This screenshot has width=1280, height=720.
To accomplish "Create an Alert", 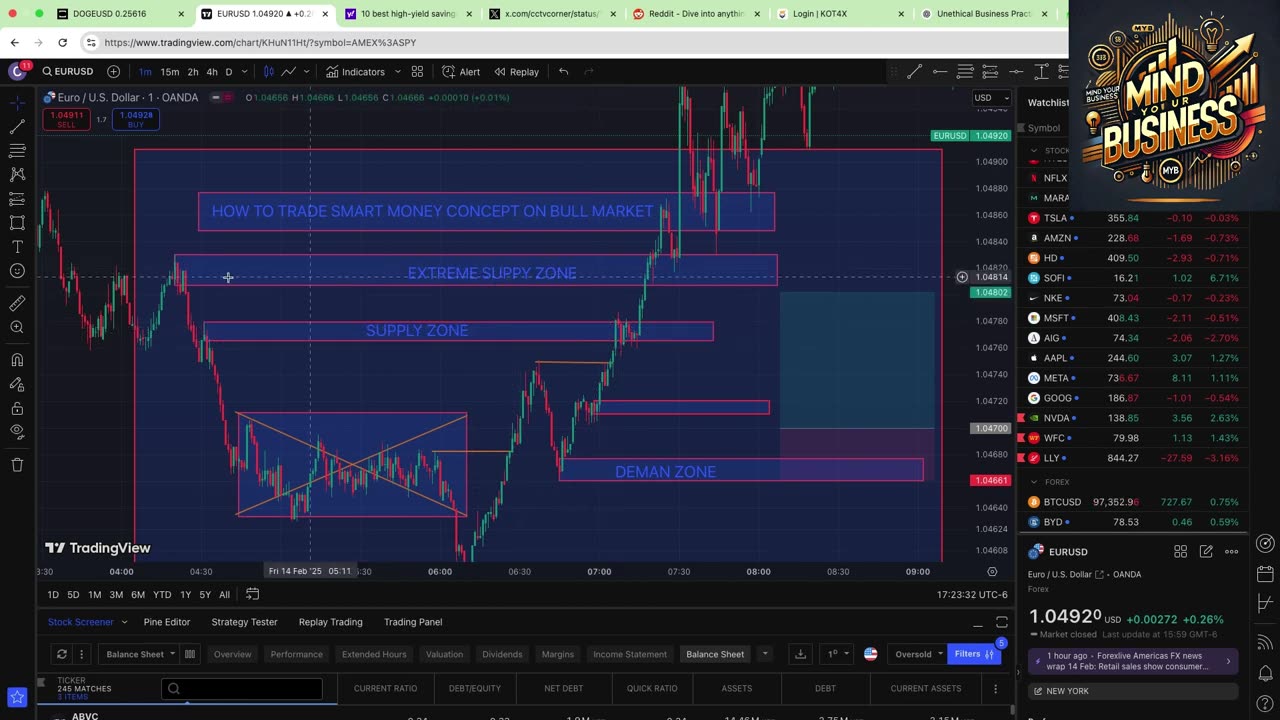I will [x=461, y=72].
